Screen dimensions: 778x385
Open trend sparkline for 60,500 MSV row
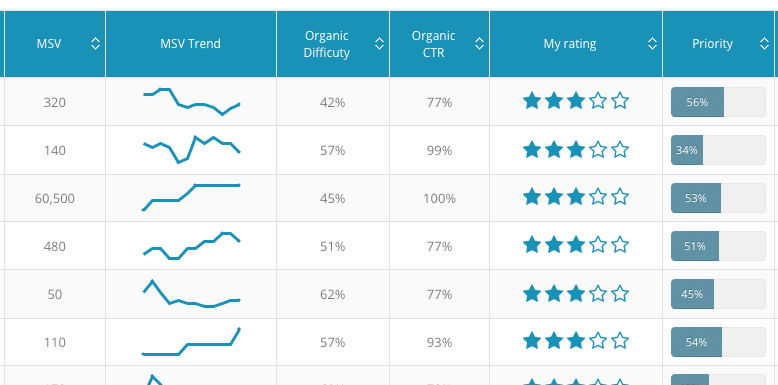pyautogui.click(x=192, y=197)
